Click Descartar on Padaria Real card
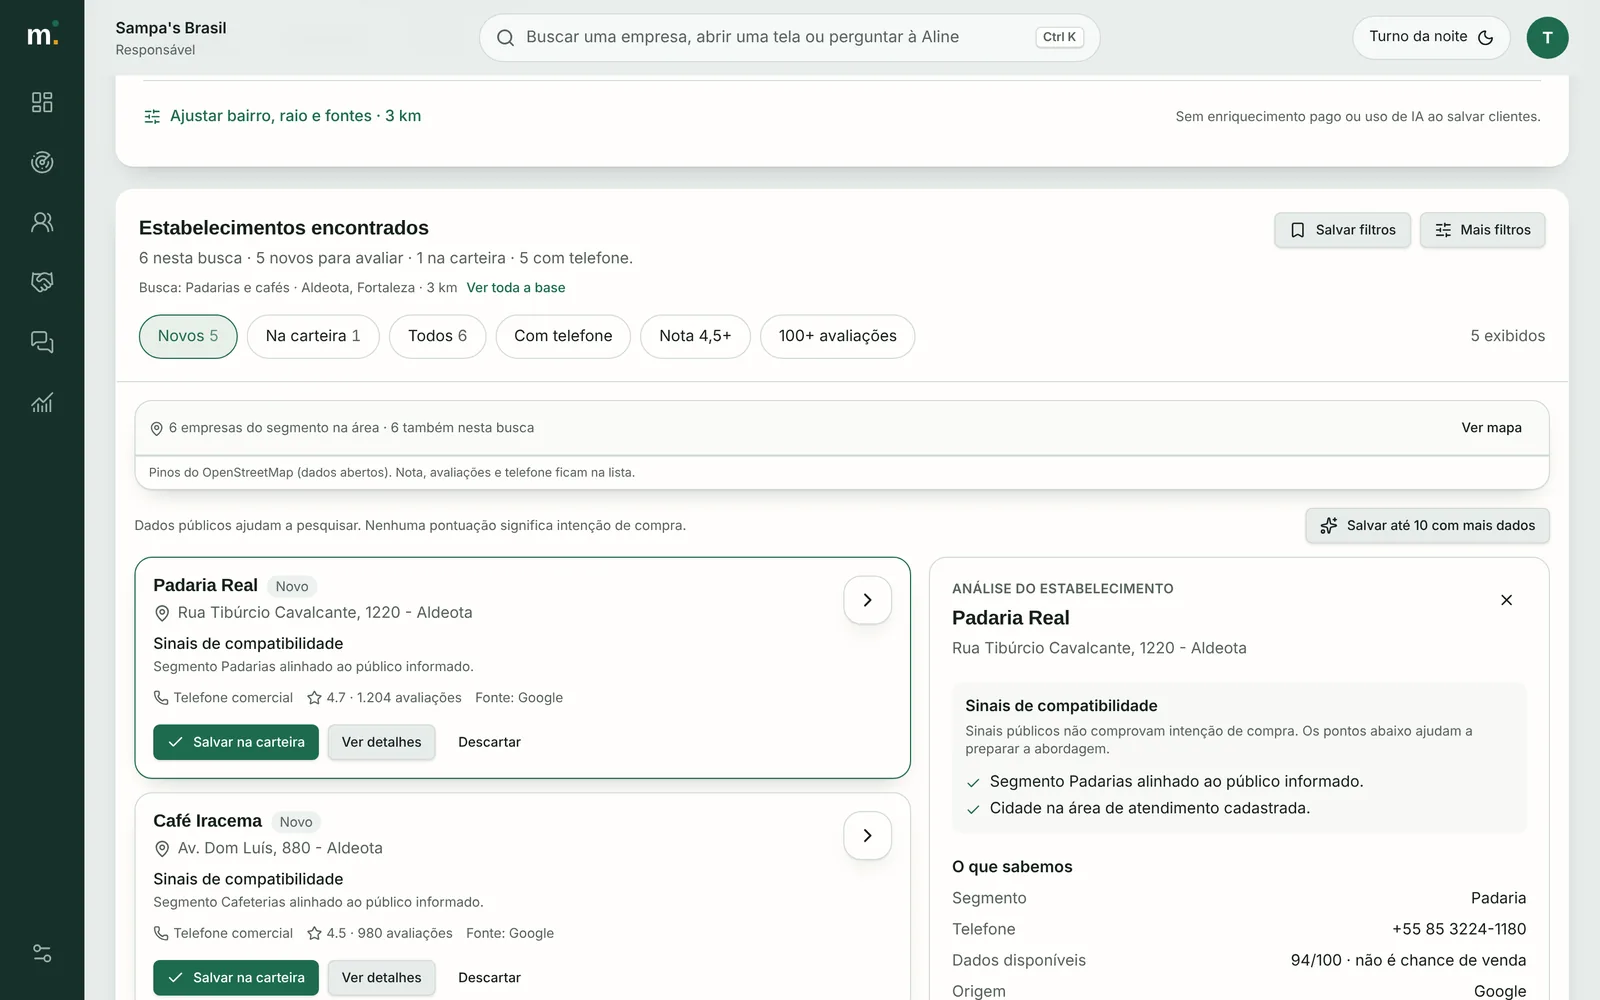1600x1000 pixels. point(489,742)
